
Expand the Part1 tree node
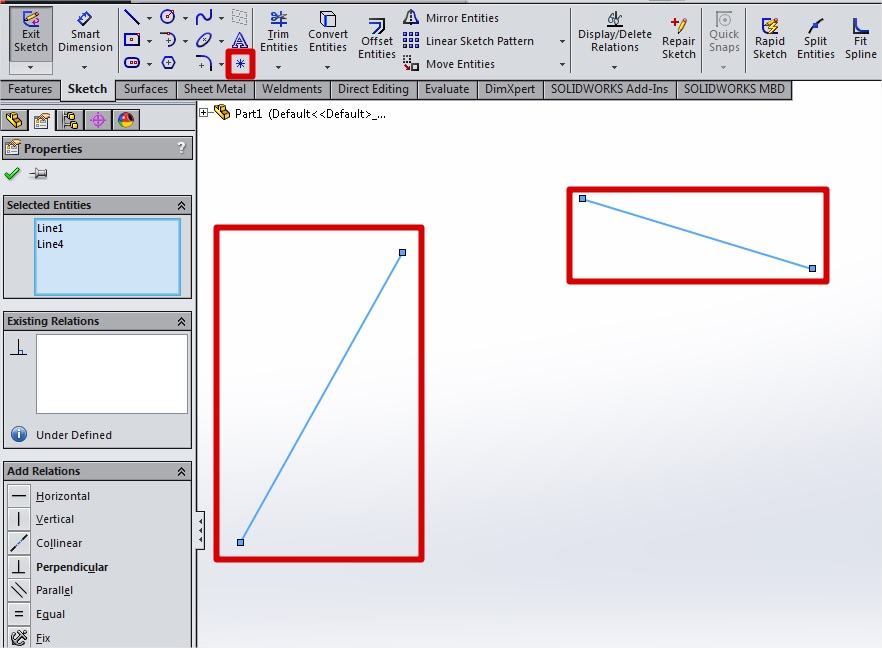pyautogui.click(x=204, y=113)
